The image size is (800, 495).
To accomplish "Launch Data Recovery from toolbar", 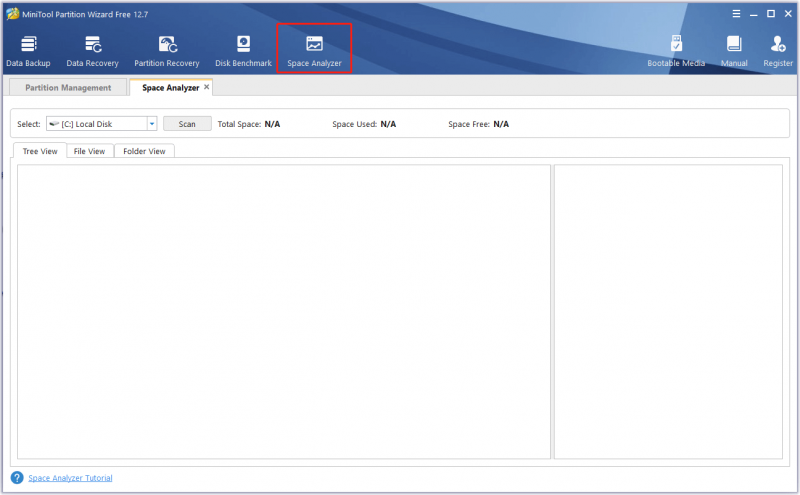I will [92, 51].
